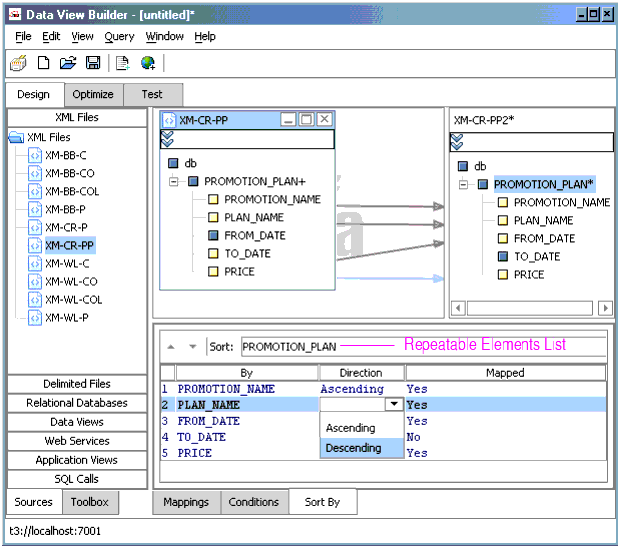Create a new file with the blank page icon

point(43,63)
